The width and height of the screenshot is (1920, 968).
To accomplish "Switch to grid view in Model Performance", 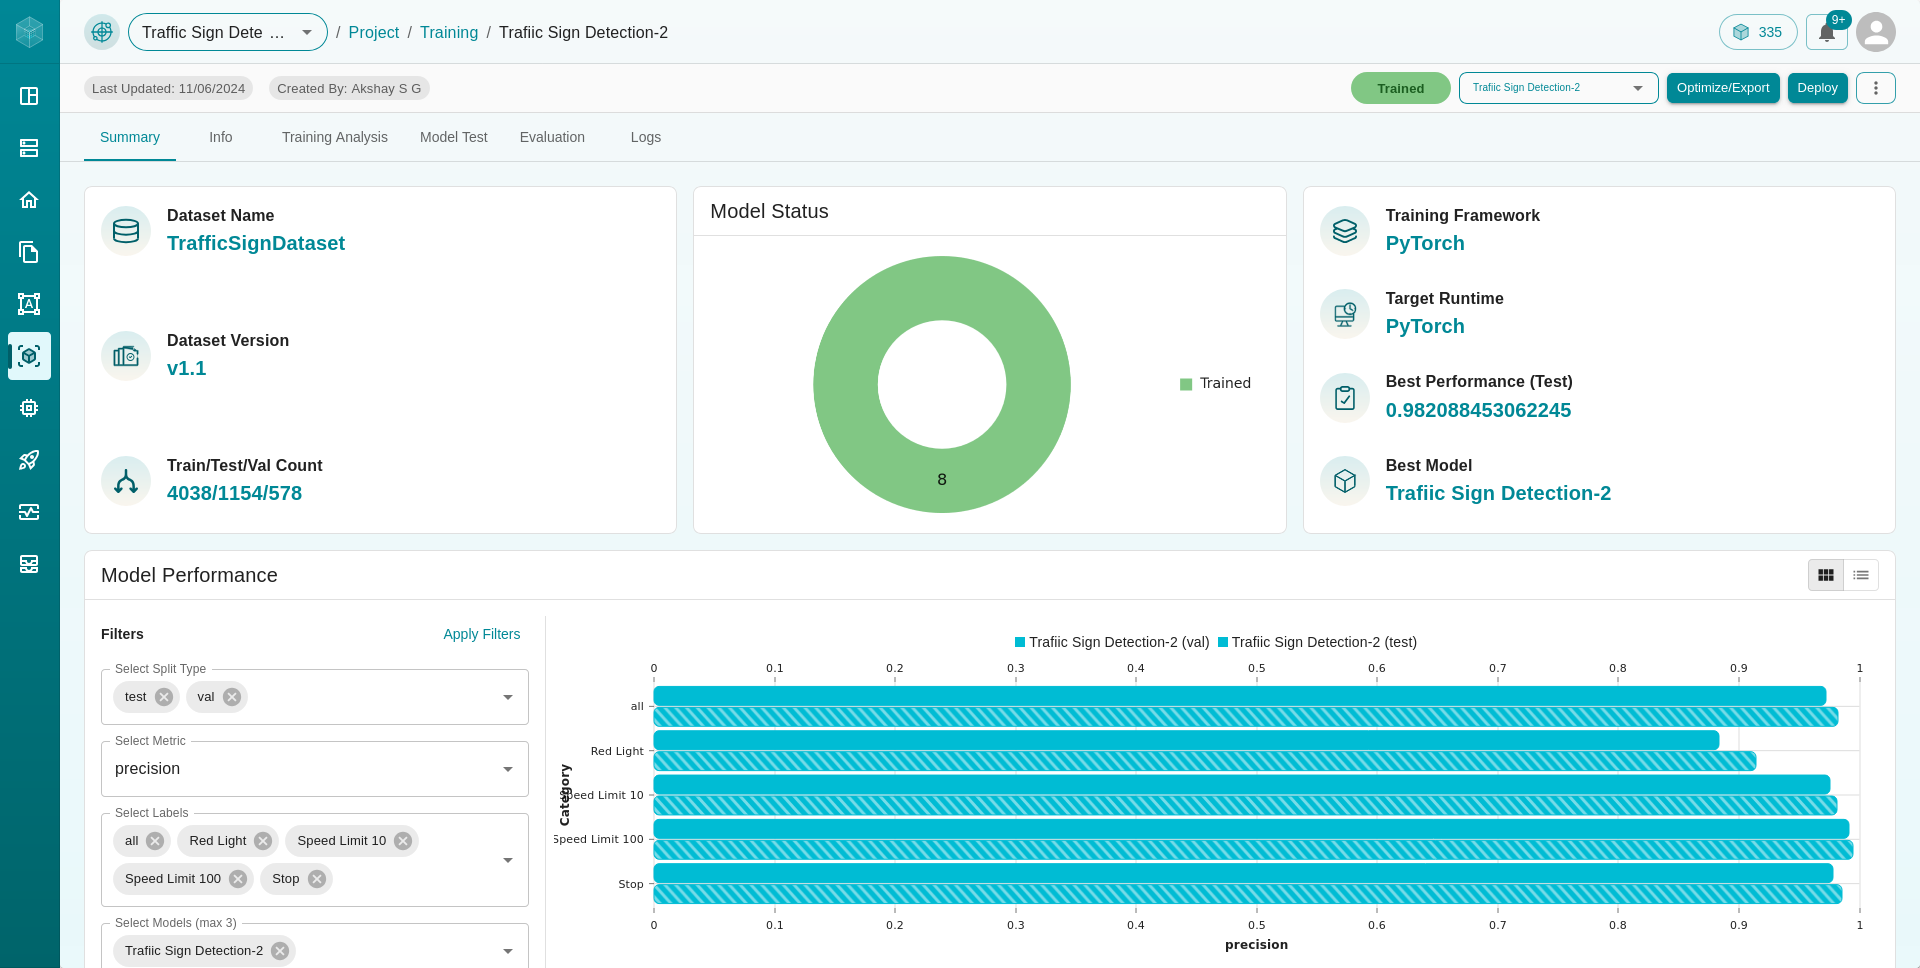I will tap(1826, 575).
